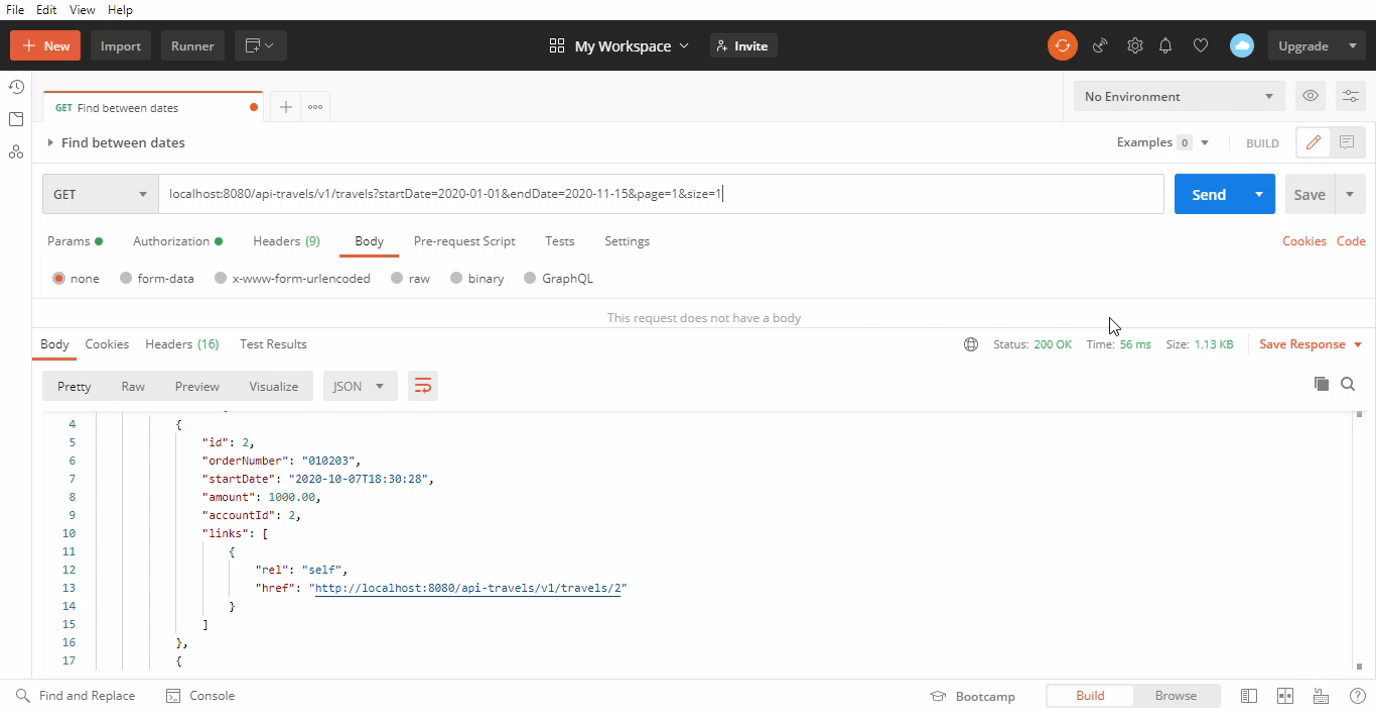Toggle the two pane view icon
The width and height of the screenshot is (1376, 712).
pyautogui.click(x=1285, y=696)
